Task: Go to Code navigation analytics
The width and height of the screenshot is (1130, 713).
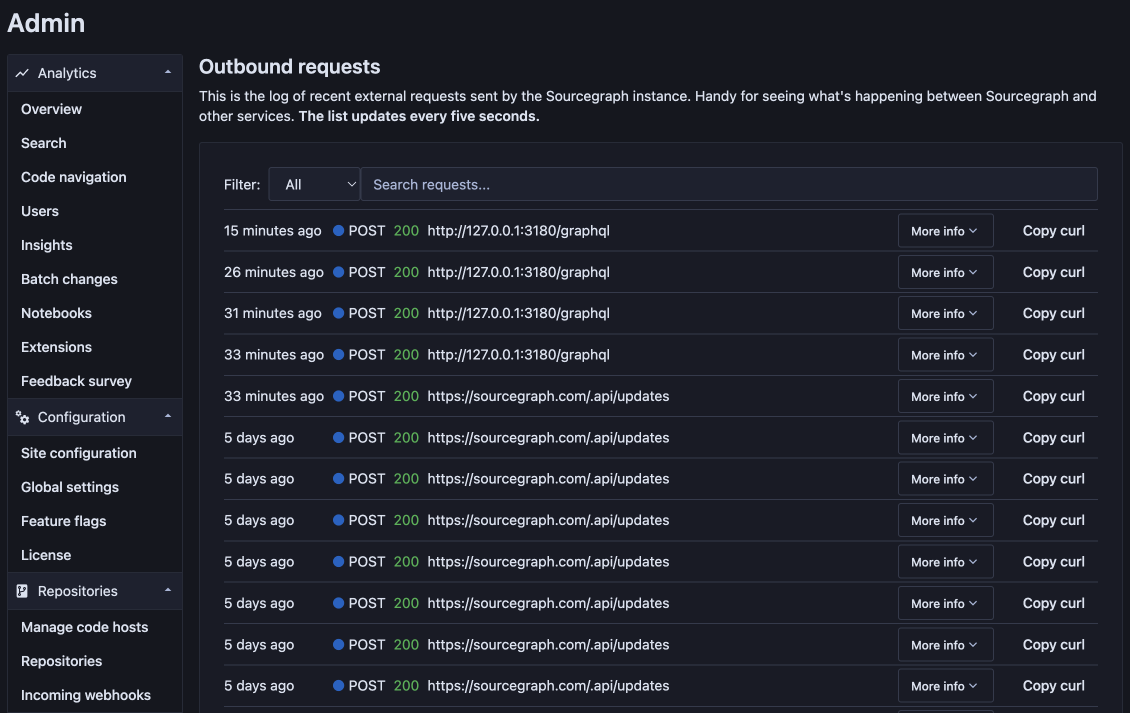Action: 74,177
